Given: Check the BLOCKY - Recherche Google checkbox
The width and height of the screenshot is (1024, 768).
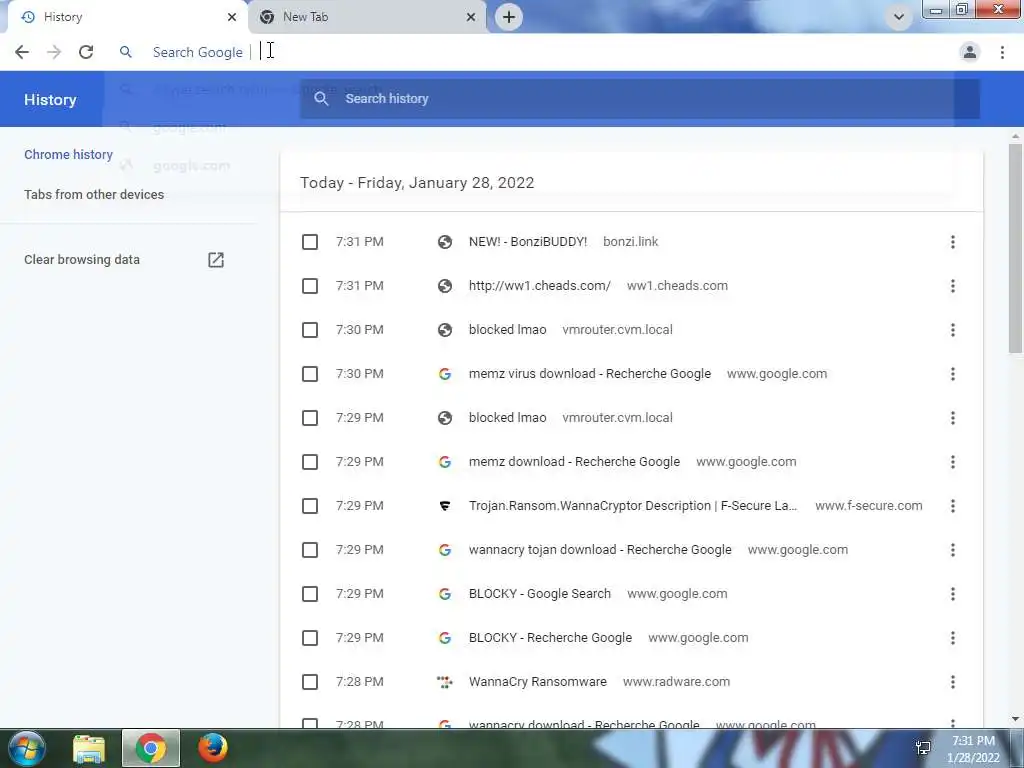Looking at the screenshot, I should [310, 638].
